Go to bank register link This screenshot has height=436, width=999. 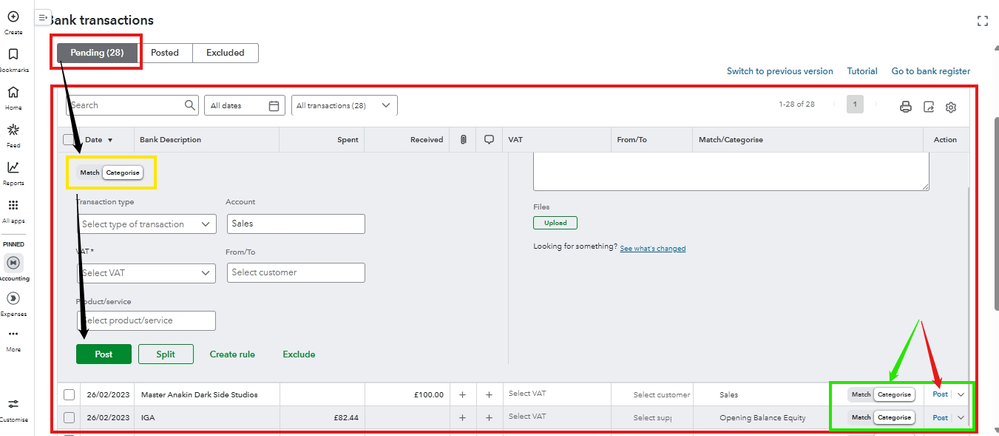931,71
